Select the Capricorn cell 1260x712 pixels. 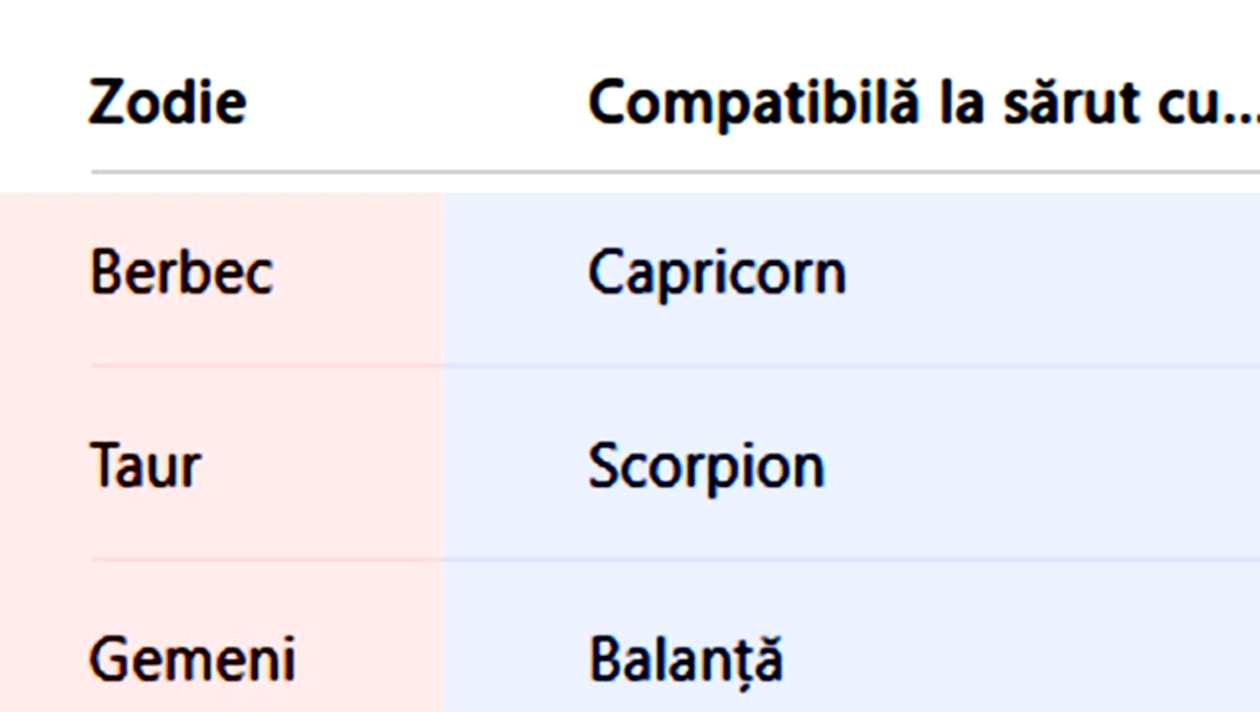click(x=716, y=273)
